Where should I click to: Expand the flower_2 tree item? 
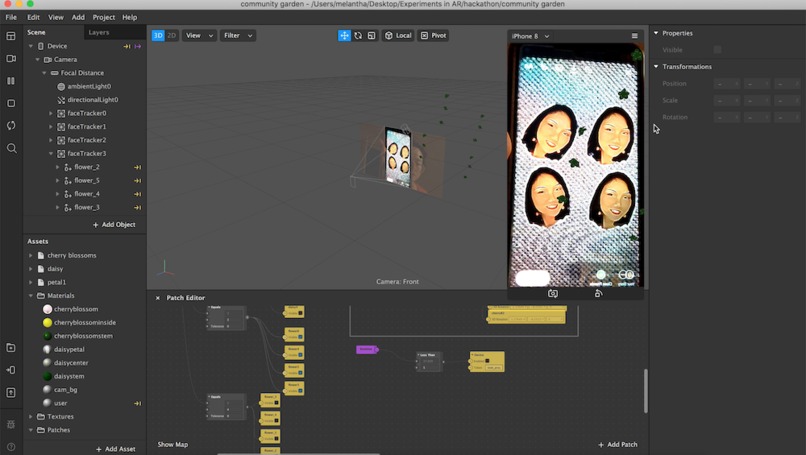[x=58, y=167]
